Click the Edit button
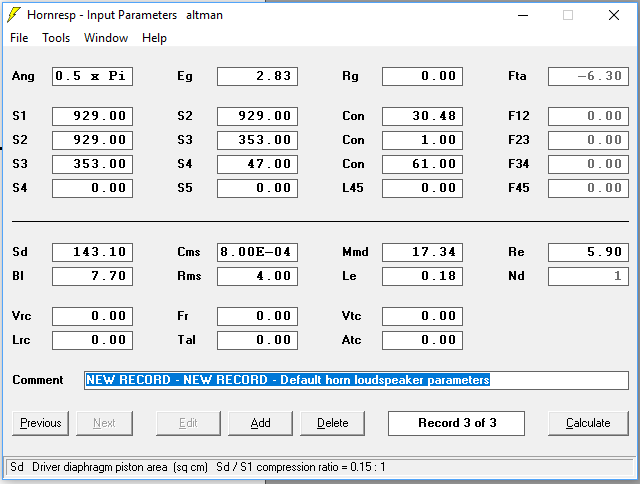This screenshot has height=484, width=640. click(188, 423)
